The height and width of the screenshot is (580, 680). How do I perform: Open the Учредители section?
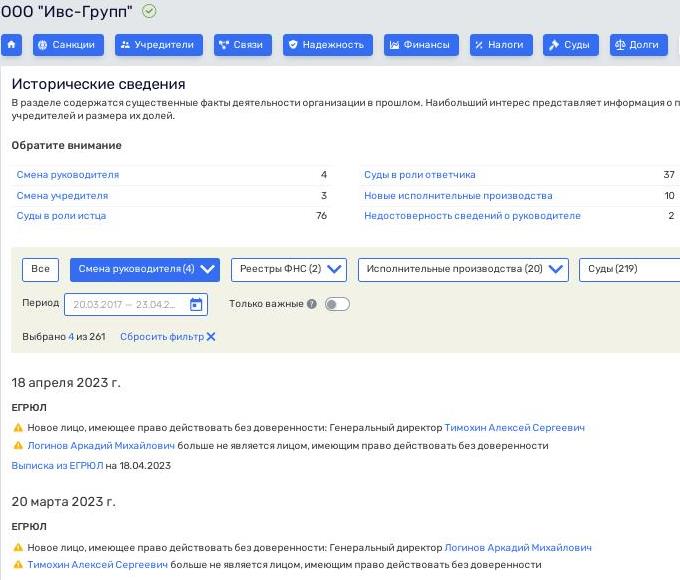coord(155,45)
